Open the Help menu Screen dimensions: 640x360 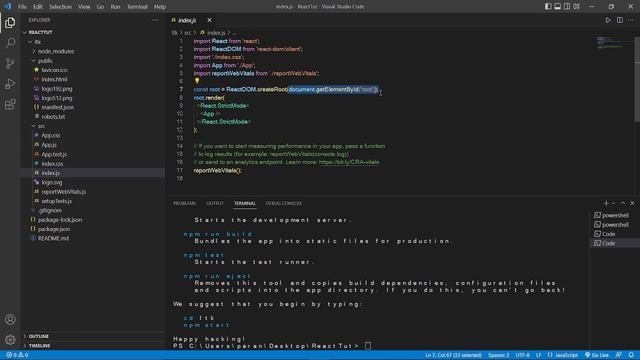pyautogui.click(x=160, y=7)
